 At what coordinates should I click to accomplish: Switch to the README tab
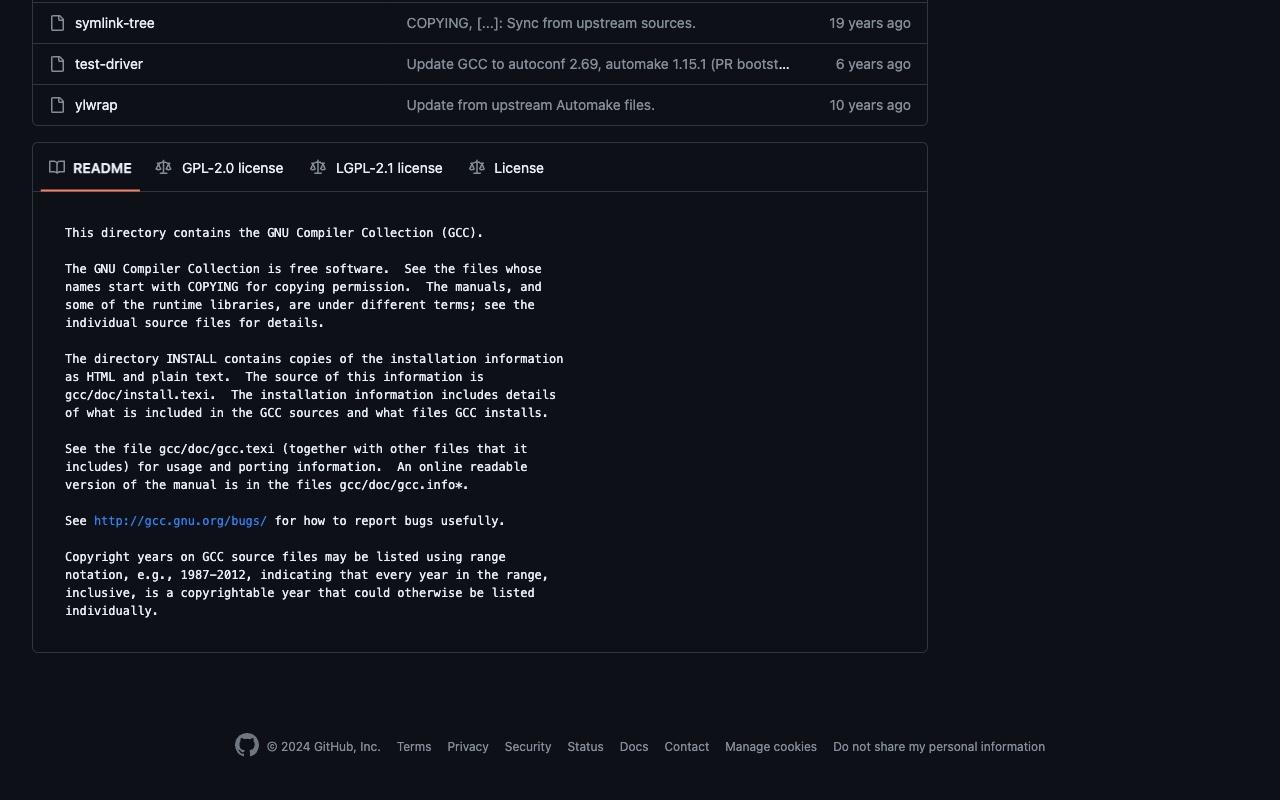click(x=90, y=168)
